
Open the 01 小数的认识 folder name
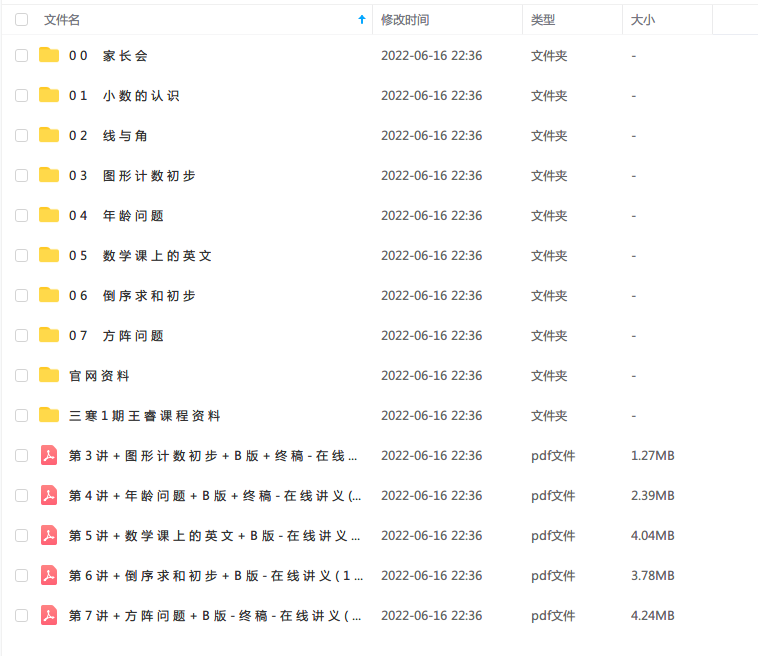(x=124, y=96)
